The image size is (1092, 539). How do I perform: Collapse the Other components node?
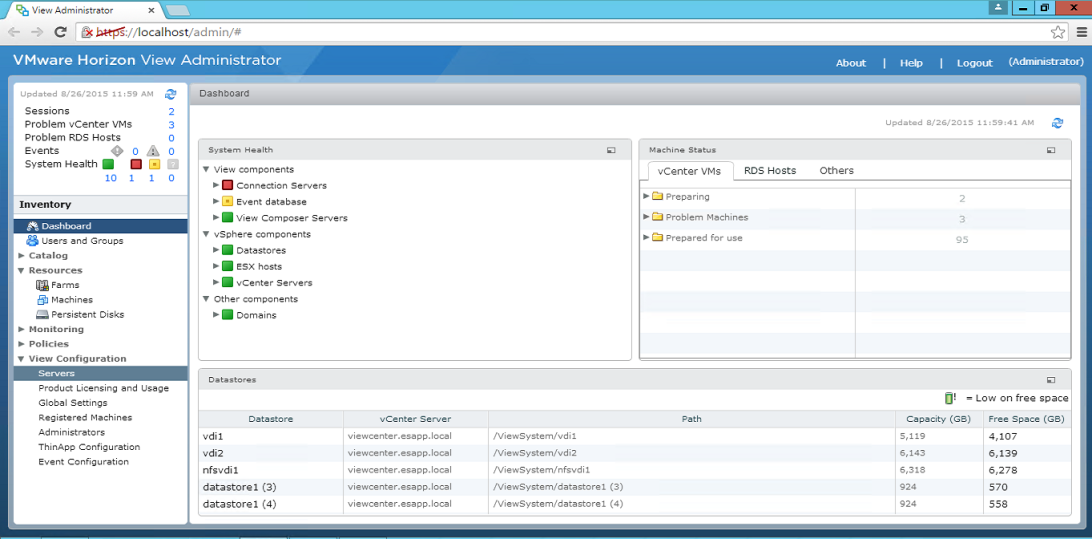pos(206,299)
